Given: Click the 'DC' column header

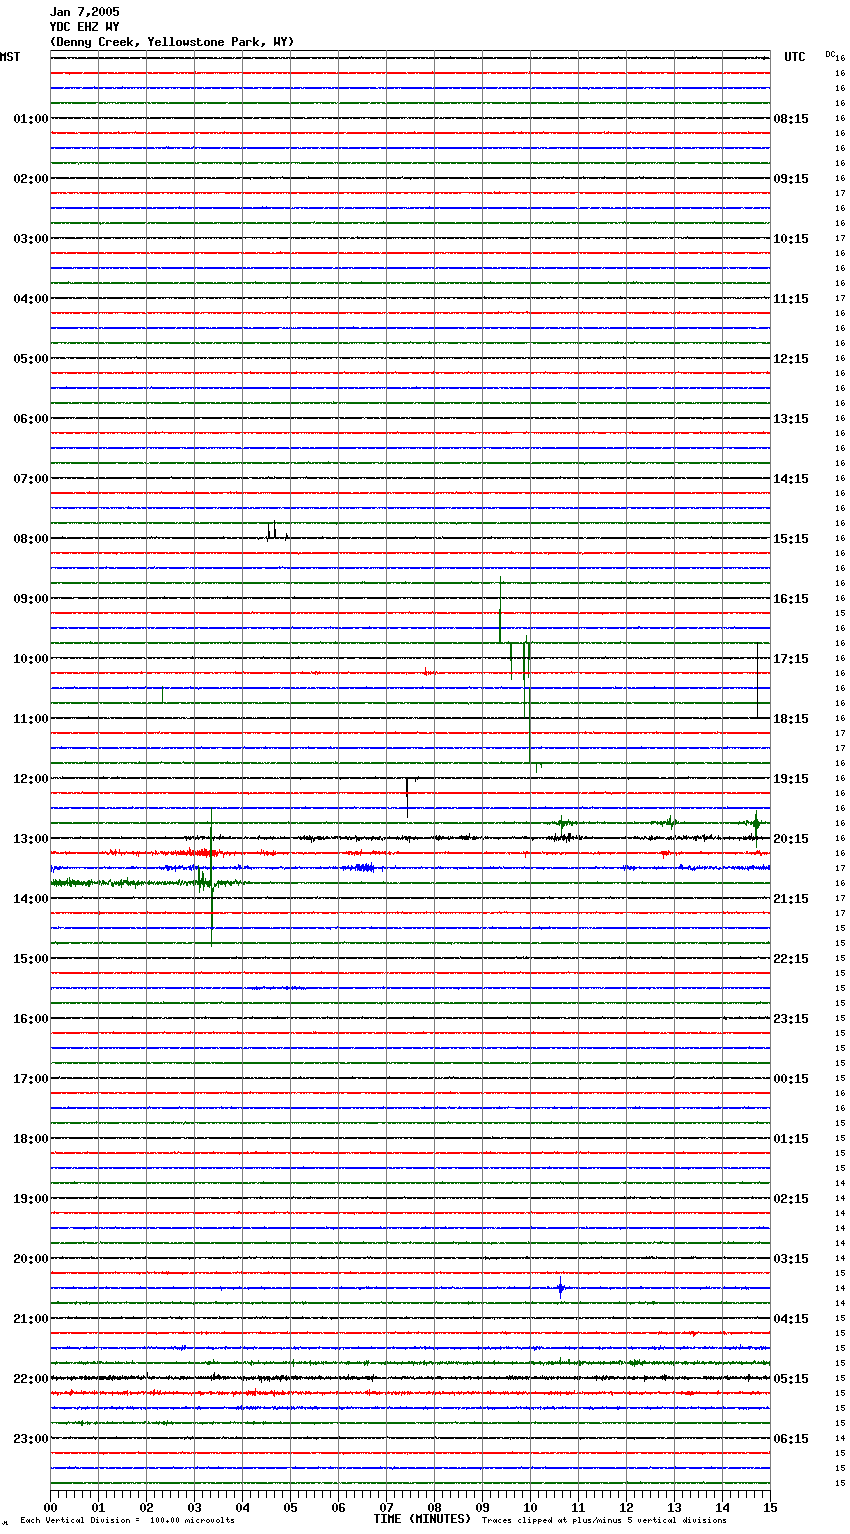Looking at the screenshot, I should pos(830,54).
